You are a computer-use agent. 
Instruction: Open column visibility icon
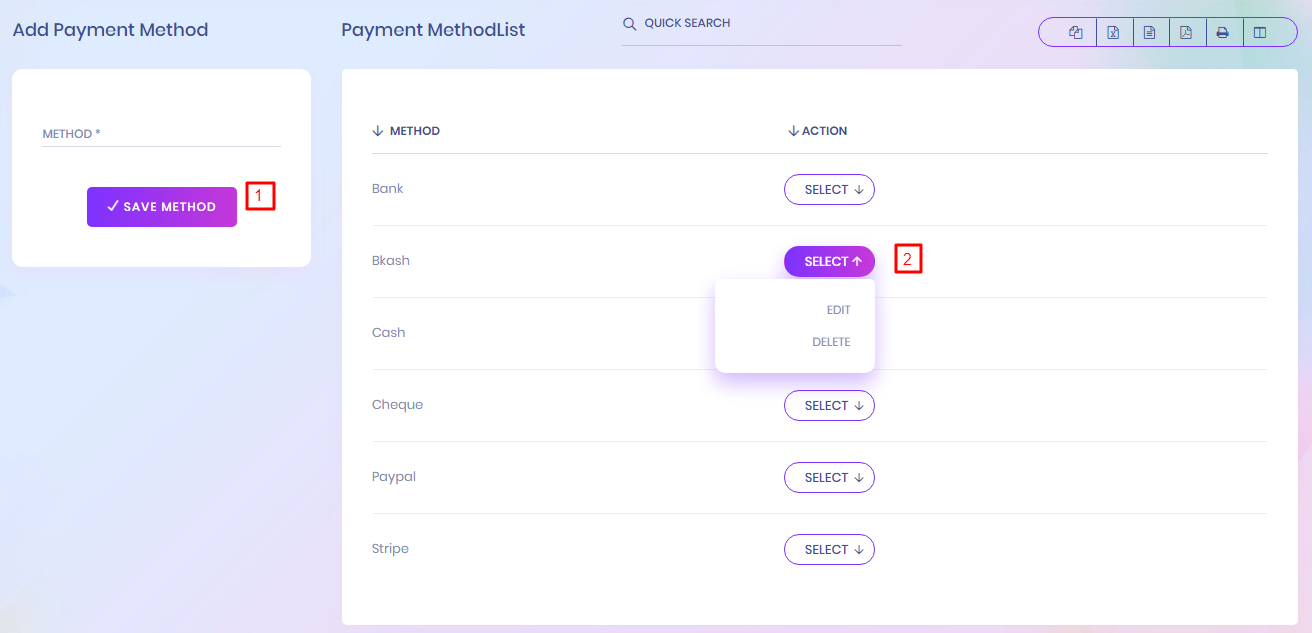pyautogui.click(x=1260, y=33)
